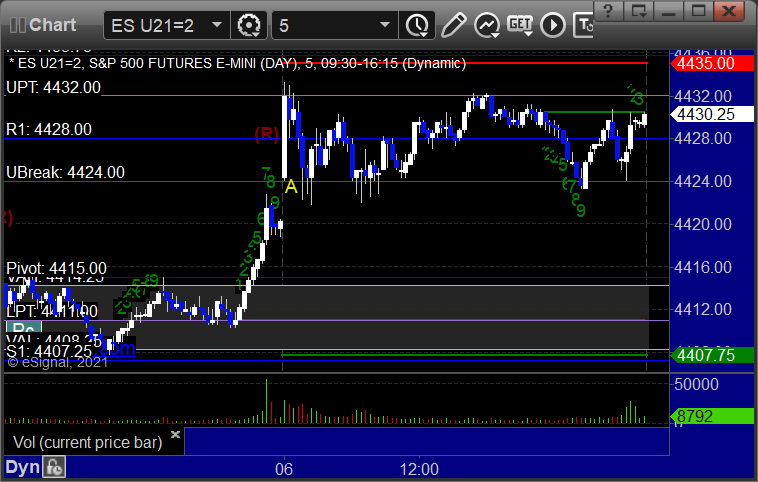The image size is (758, 482).
Task: Click the 4420.00 price axis label
Action: point(703,224)
